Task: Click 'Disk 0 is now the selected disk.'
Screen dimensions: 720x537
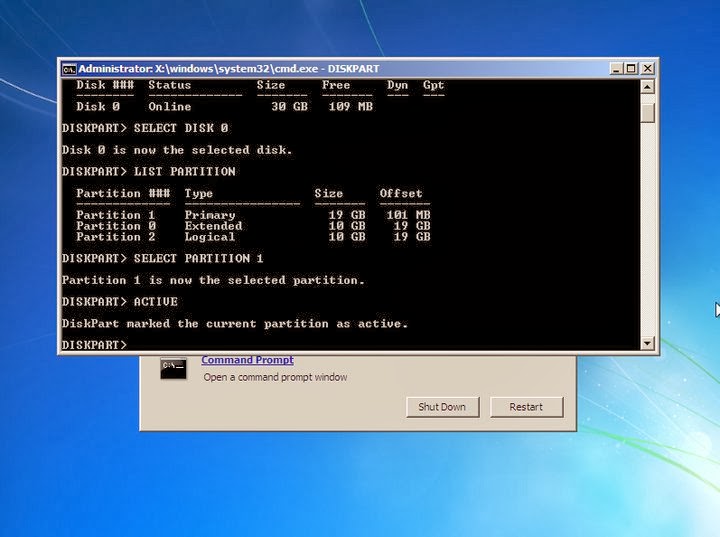Action: [177, 150]
